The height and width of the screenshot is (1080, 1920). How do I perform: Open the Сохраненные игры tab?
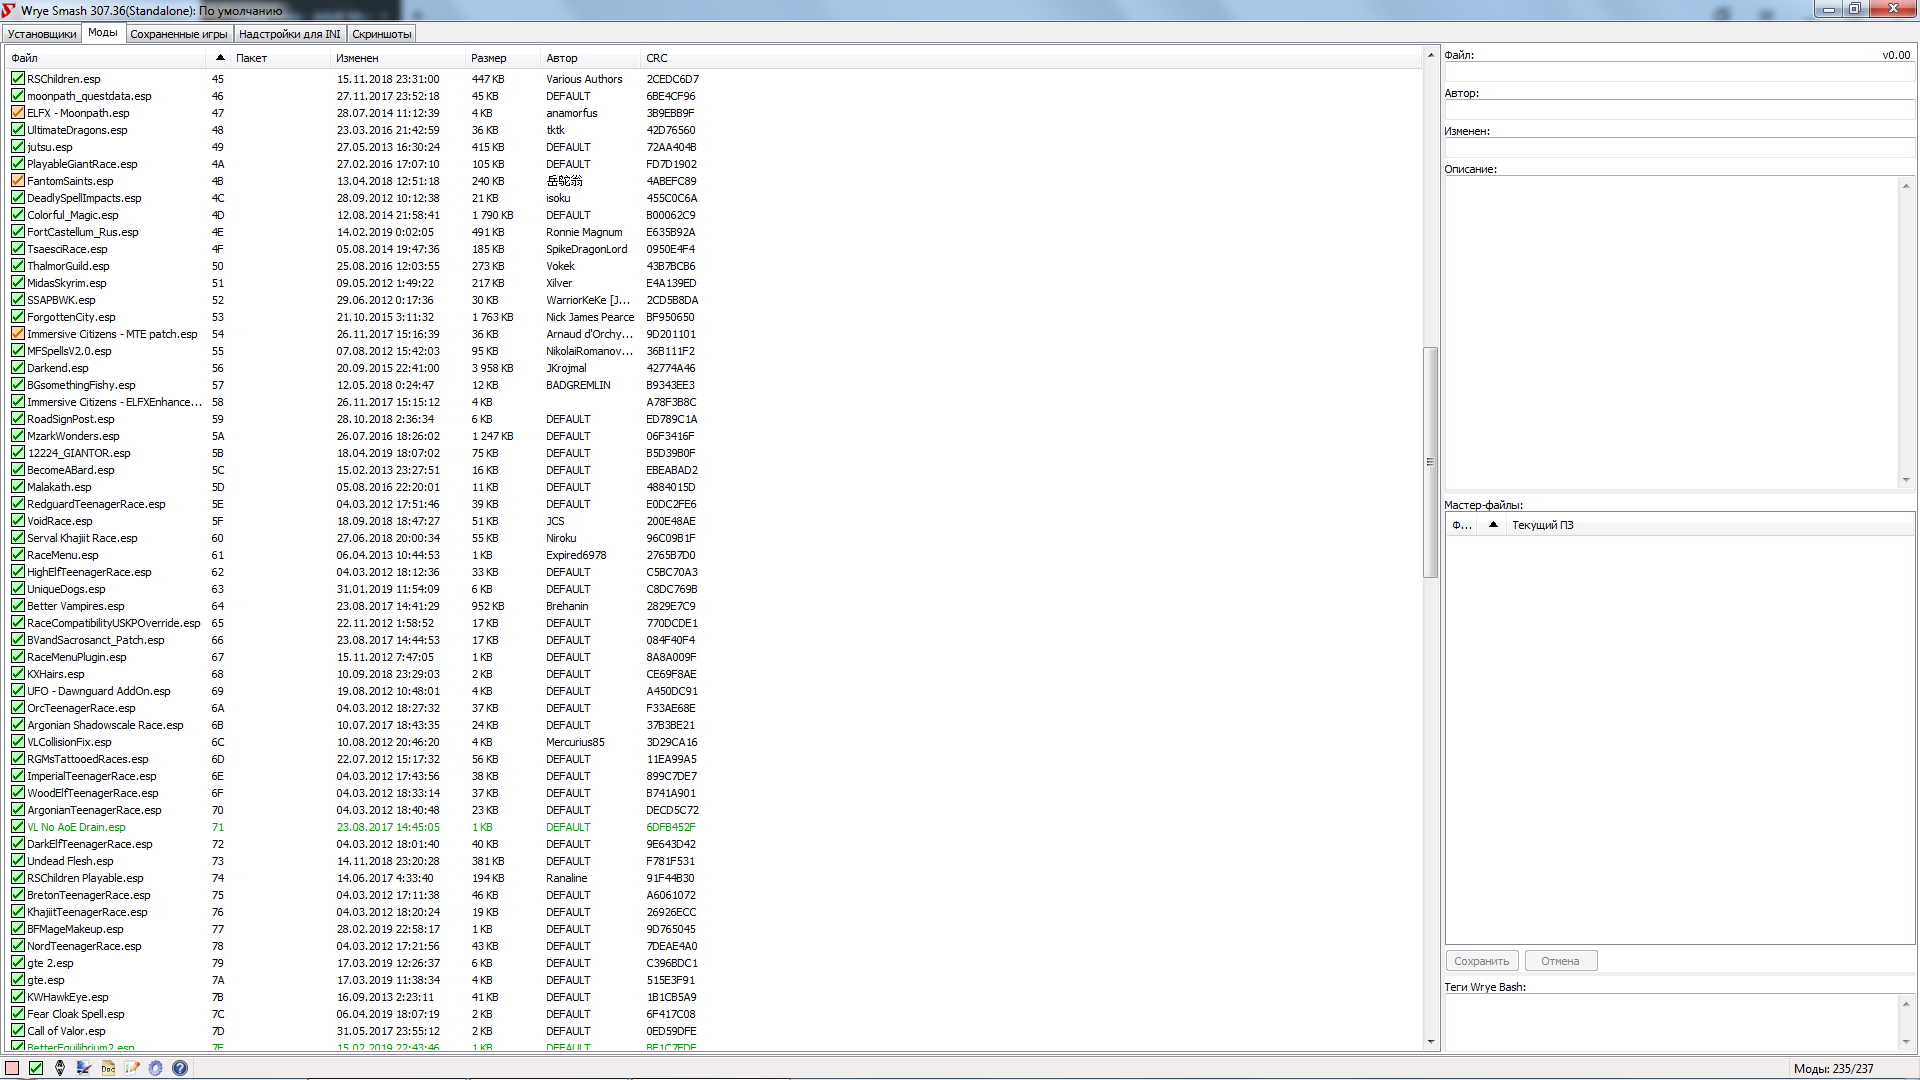[x=179, y=34]
